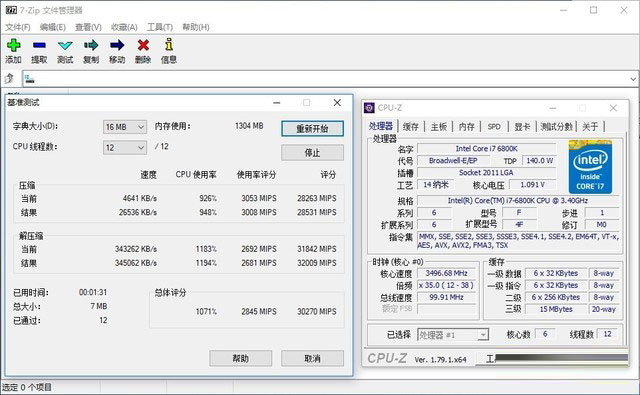This screenshot has height=395, width=640.
Task: Open the 查看(V) menu
Action: click(x=88, y=27)
